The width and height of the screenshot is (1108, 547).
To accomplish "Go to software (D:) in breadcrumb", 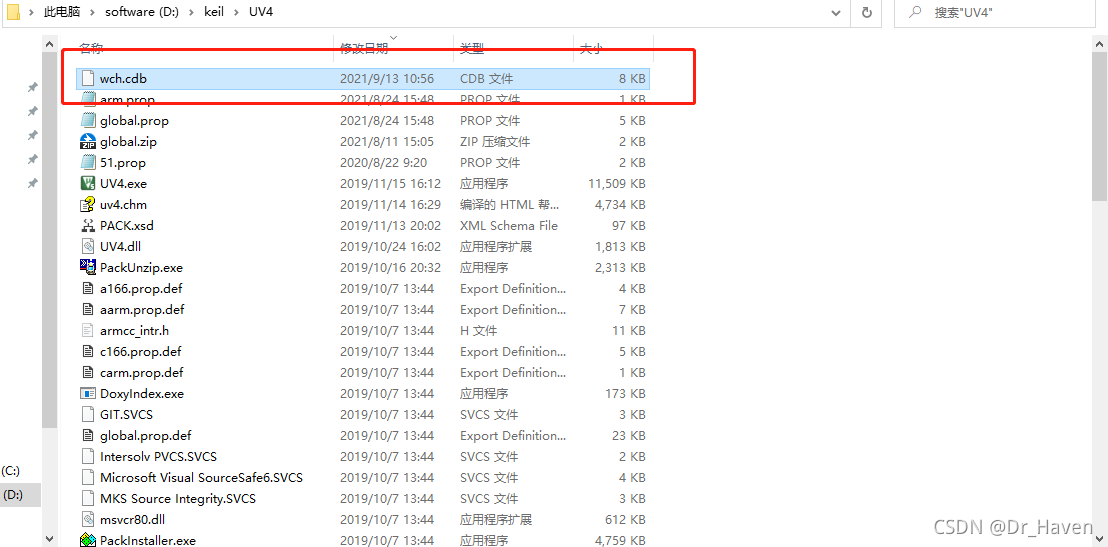I will 141,12.
